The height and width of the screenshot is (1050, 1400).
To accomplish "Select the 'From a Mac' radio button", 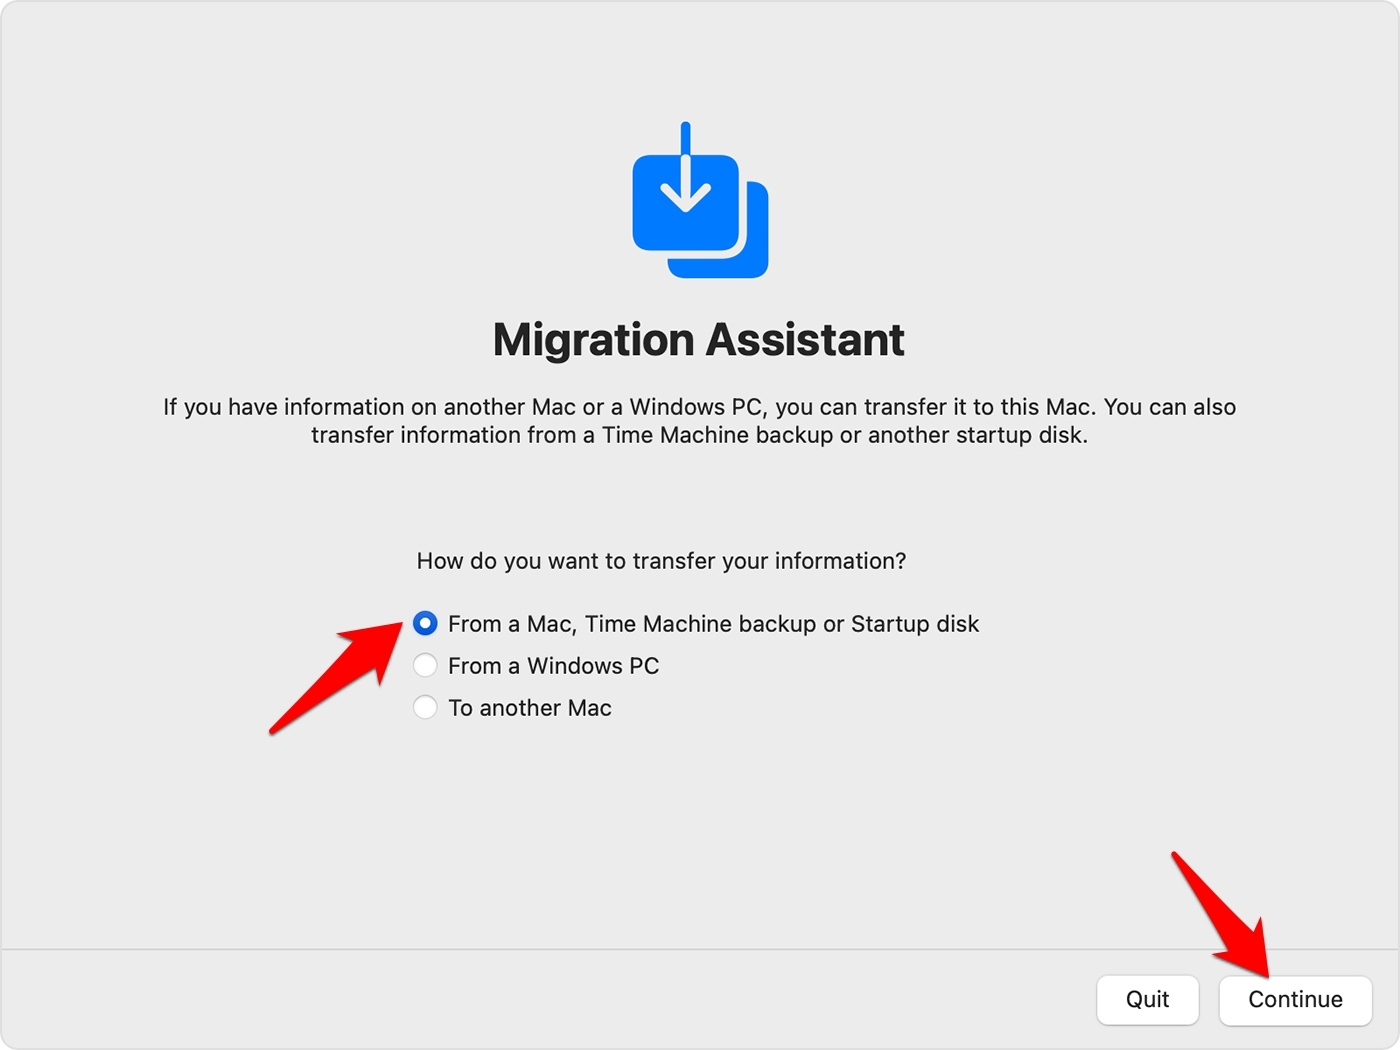I will [x=425, y=624].
